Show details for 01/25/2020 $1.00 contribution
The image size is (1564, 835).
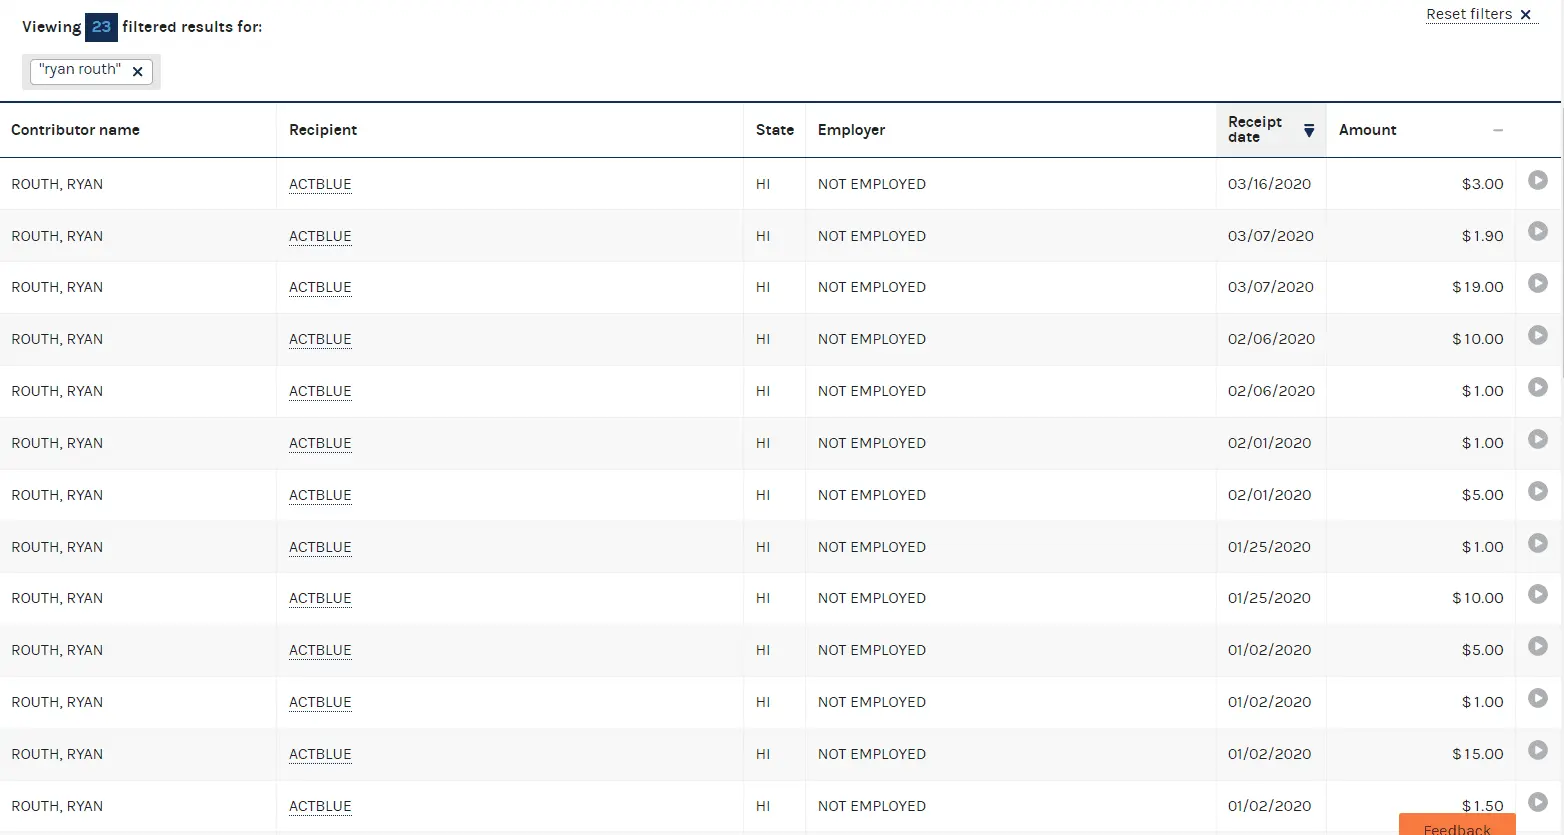click(x=1538, y=543)
